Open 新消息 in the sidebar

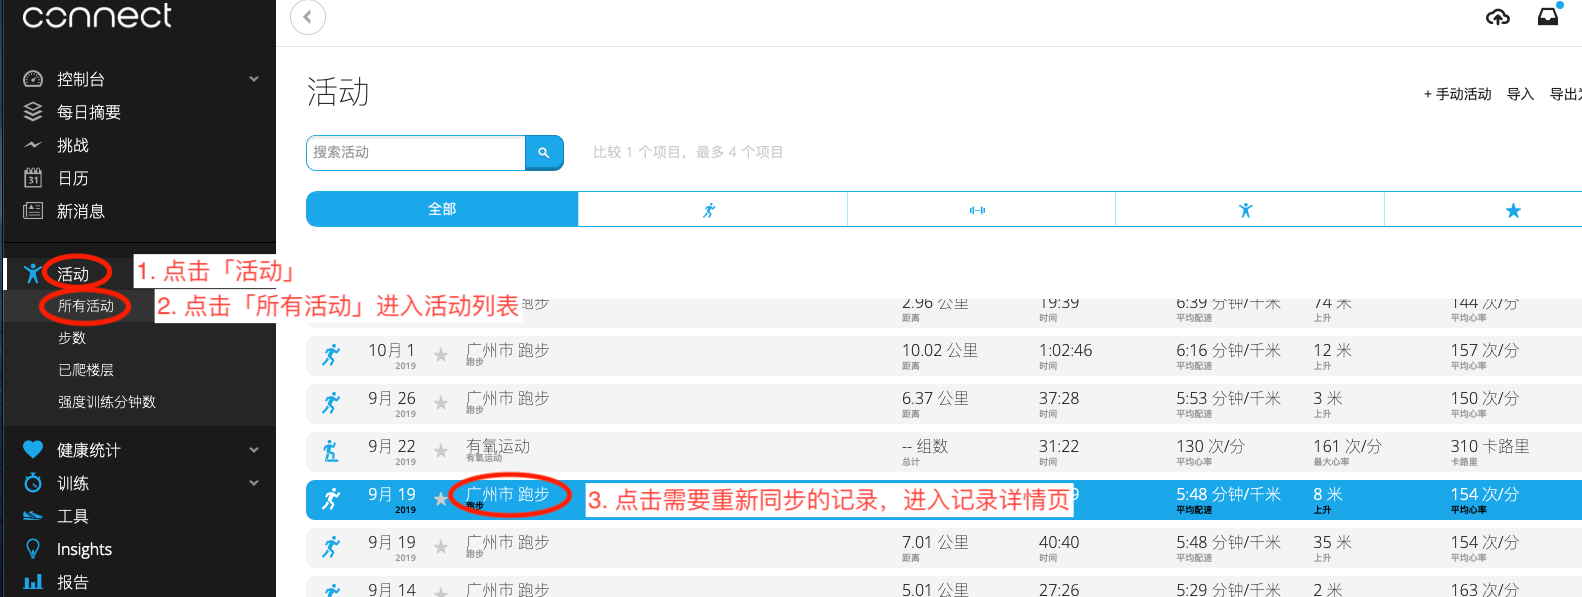[x=81, y=211]
